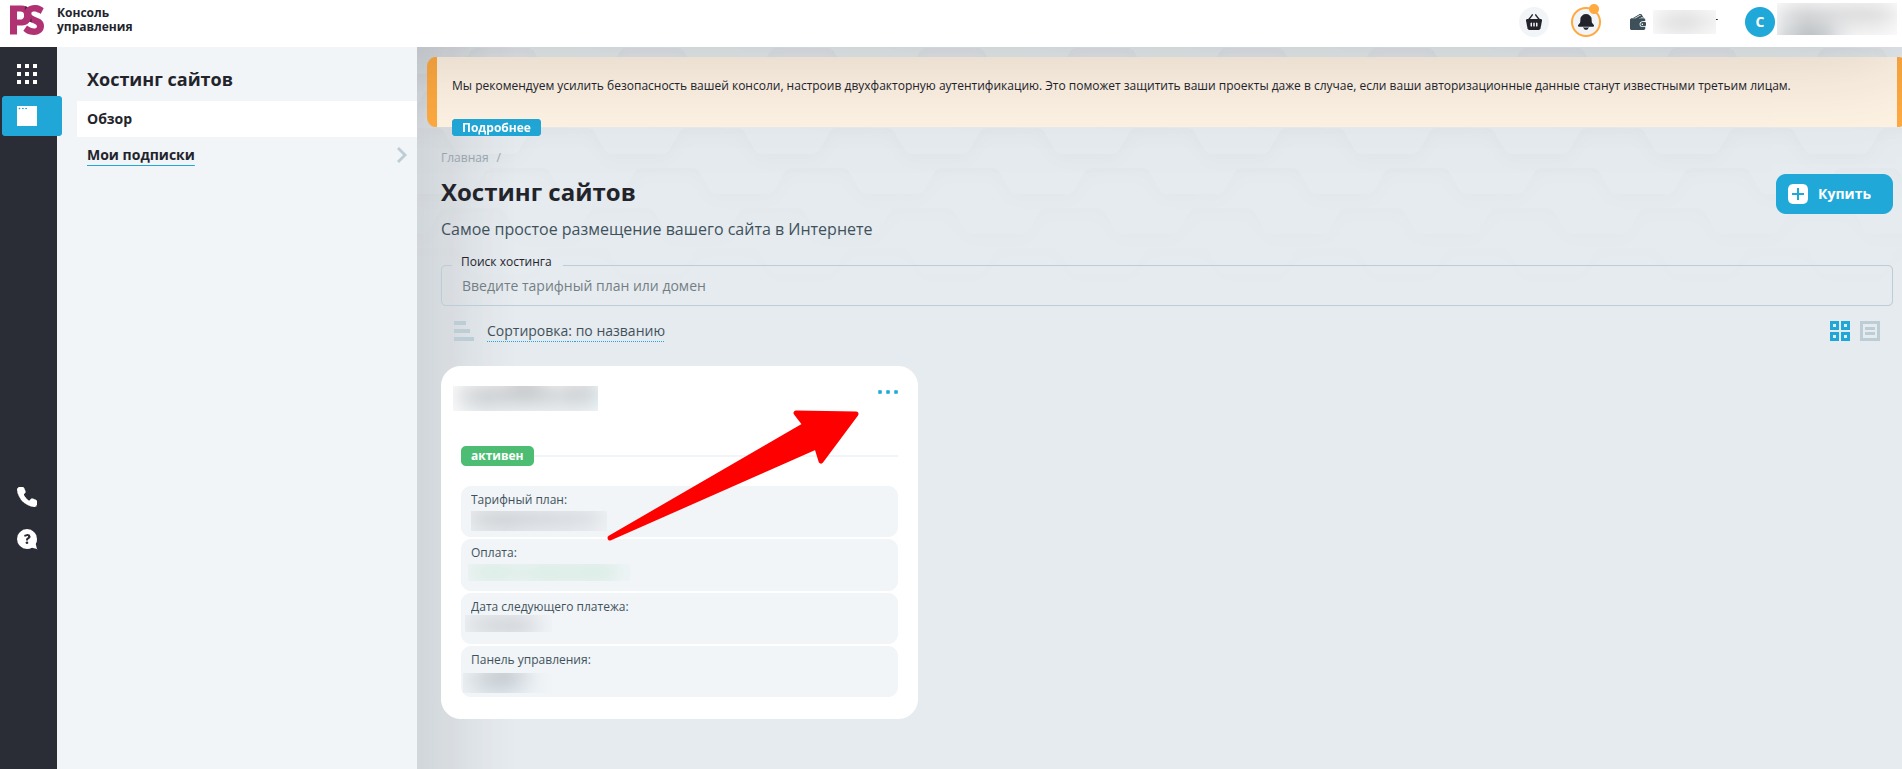
Task: Click the hosting search input field
Action: [x=1166, y=286]
